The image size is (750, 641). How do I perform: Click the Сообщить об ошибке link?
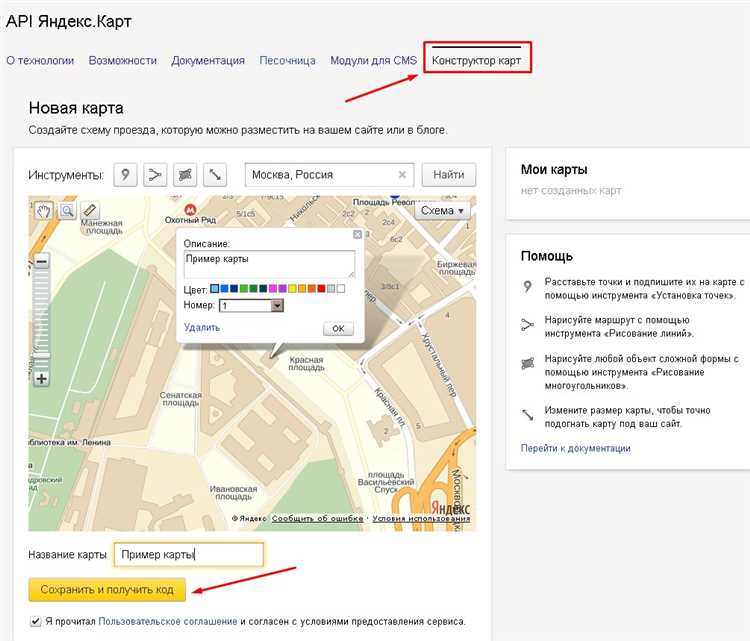tap(318, 518)
